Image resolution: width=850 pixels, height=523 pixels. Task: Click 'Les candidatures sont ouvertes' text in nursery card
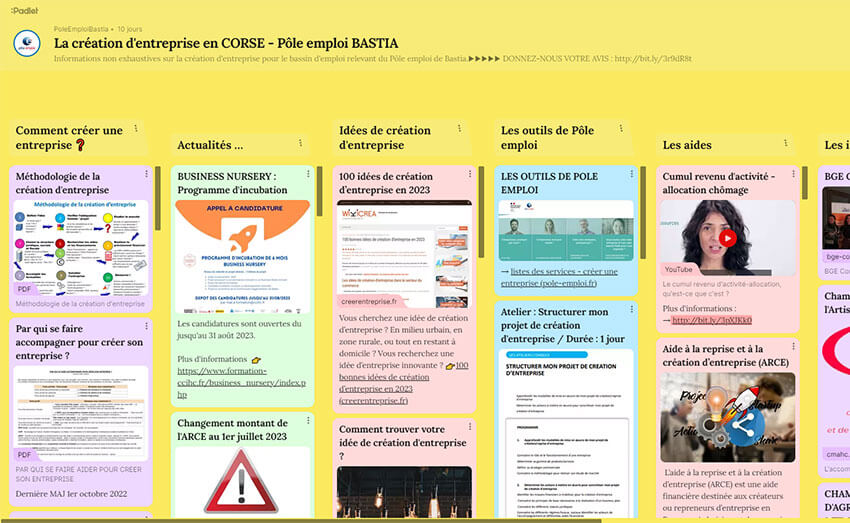coord(239,330)
